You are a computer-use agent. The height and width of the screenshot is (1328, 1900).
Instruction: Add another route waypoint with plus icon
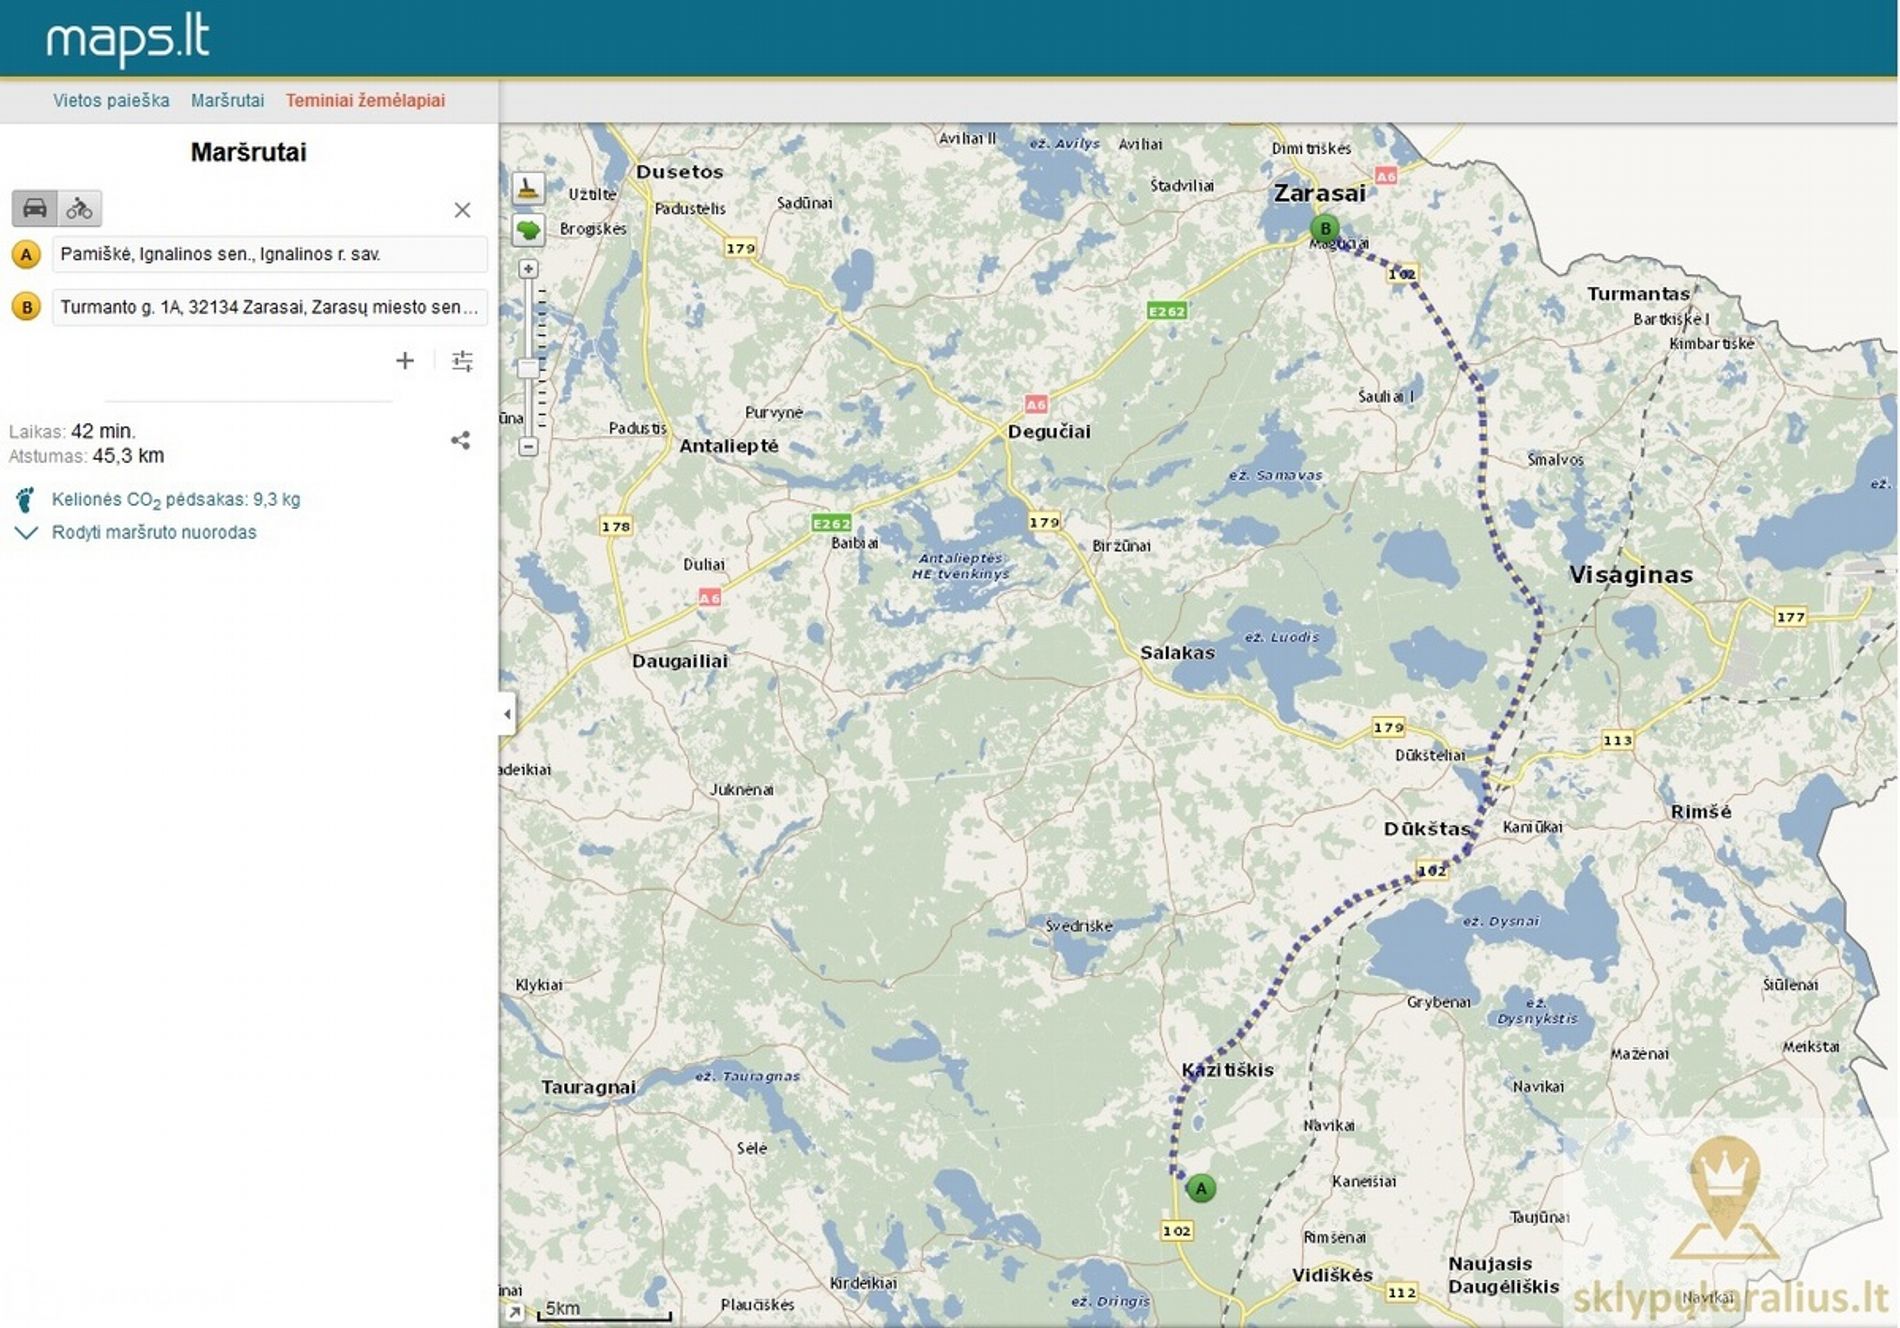[x=405, y=361]
